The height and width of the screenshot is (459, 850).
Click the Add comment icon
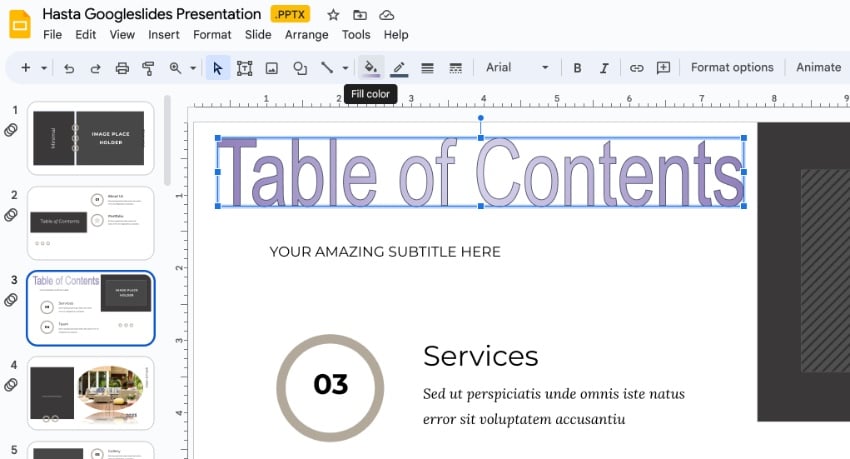pos(663,68)
